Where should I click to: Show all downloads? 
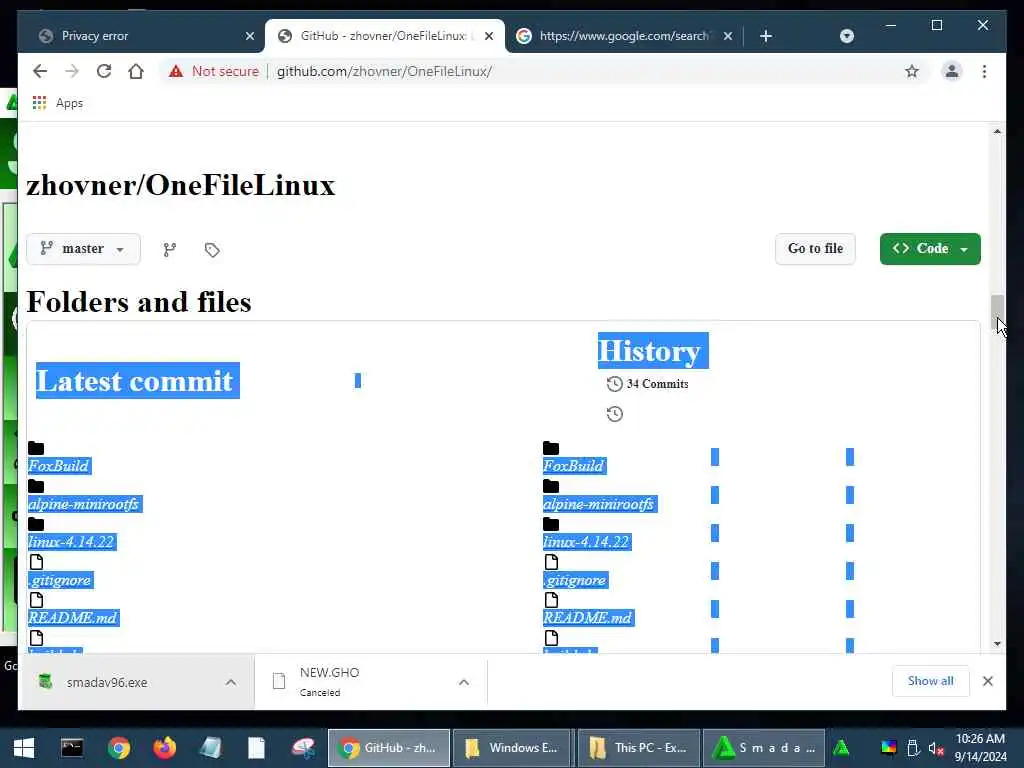pos(931,681)
